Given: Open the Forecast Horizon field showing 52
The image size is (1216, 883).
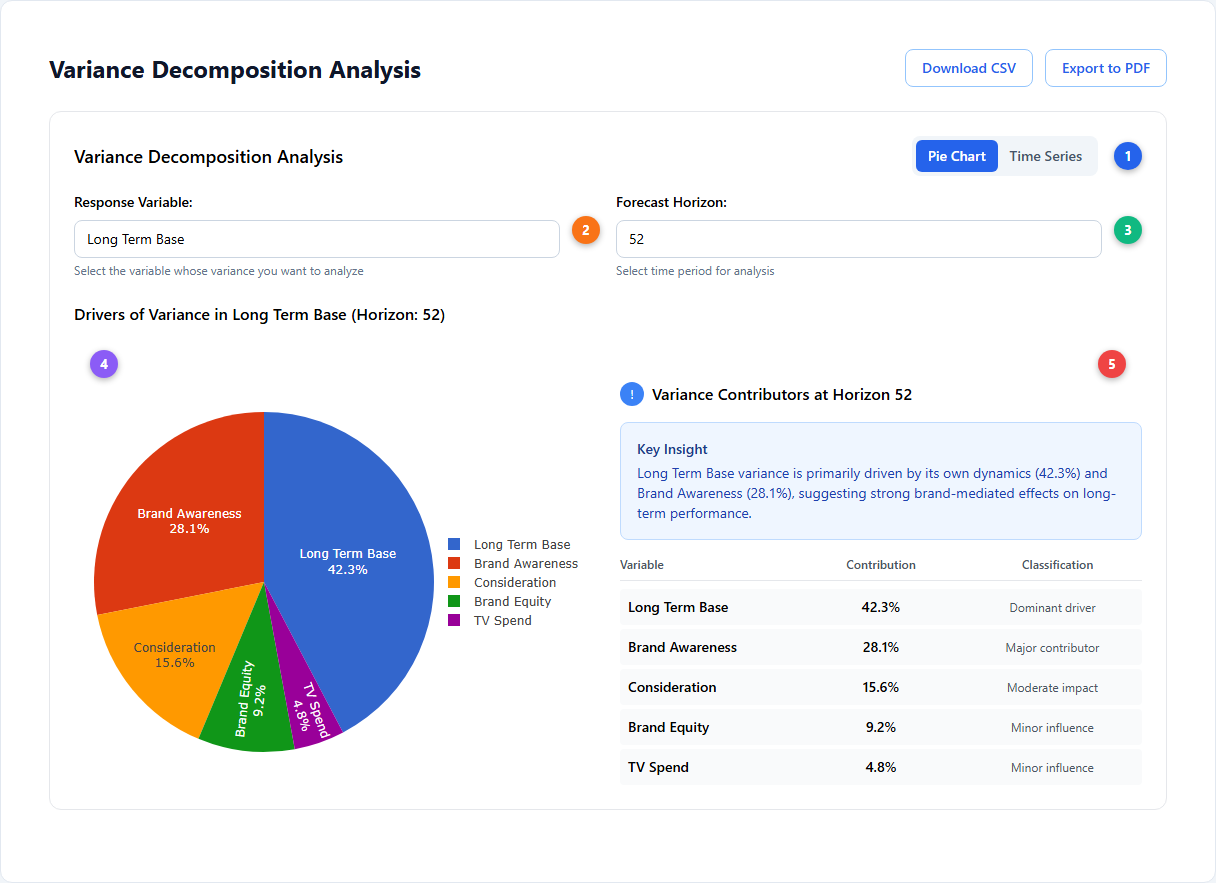Looking at the screenshot, I should pyautogui.click(x=859, y=239).
